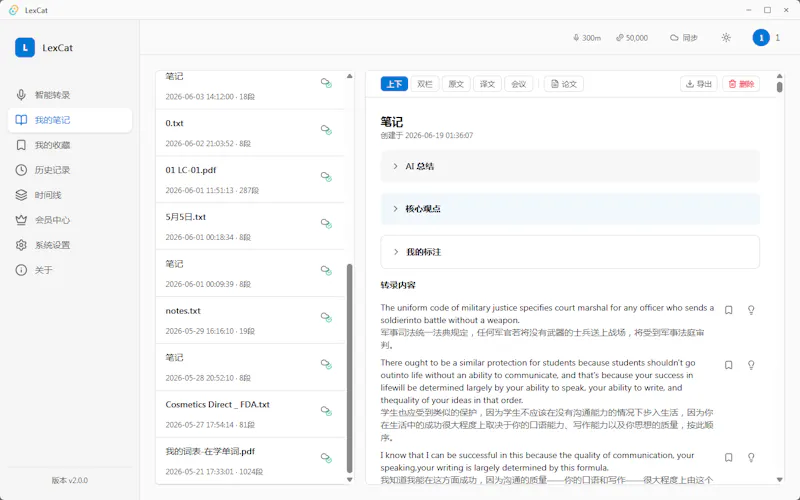Click the 50,000 quota indicator

[632, 38]
